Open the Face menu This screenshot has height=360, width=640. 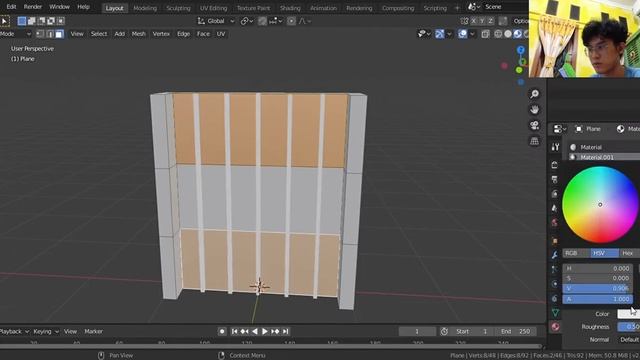click(203, 34)
